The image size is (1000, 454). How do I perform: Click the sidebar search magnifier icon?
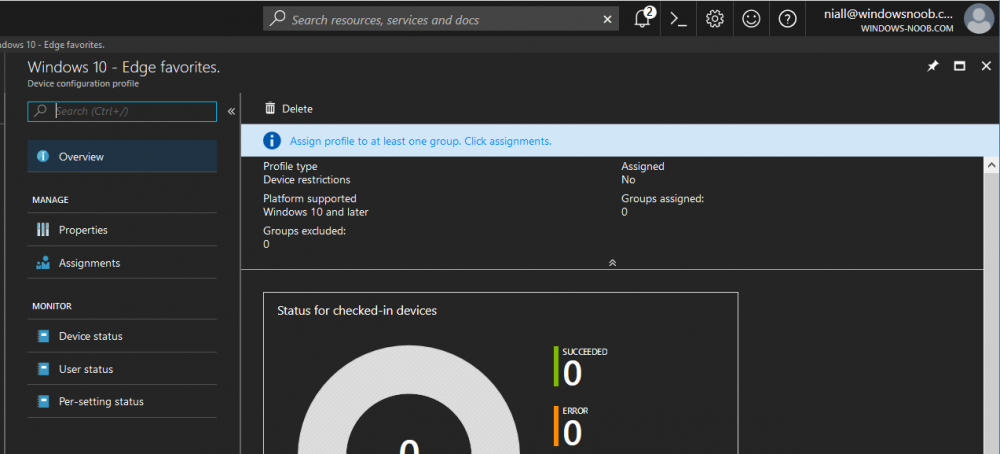click(40, 111)
